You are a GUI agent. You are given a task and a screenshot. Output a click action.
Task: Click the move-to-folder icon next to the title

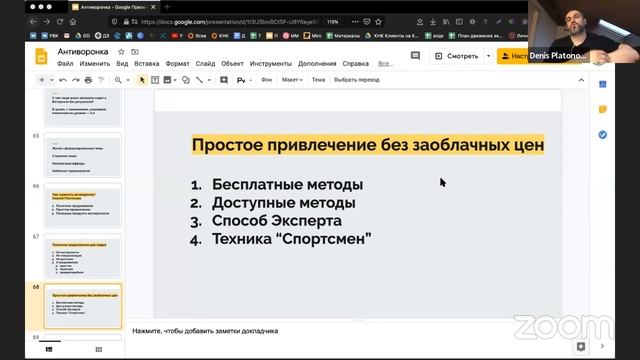(x=135, y=52)
